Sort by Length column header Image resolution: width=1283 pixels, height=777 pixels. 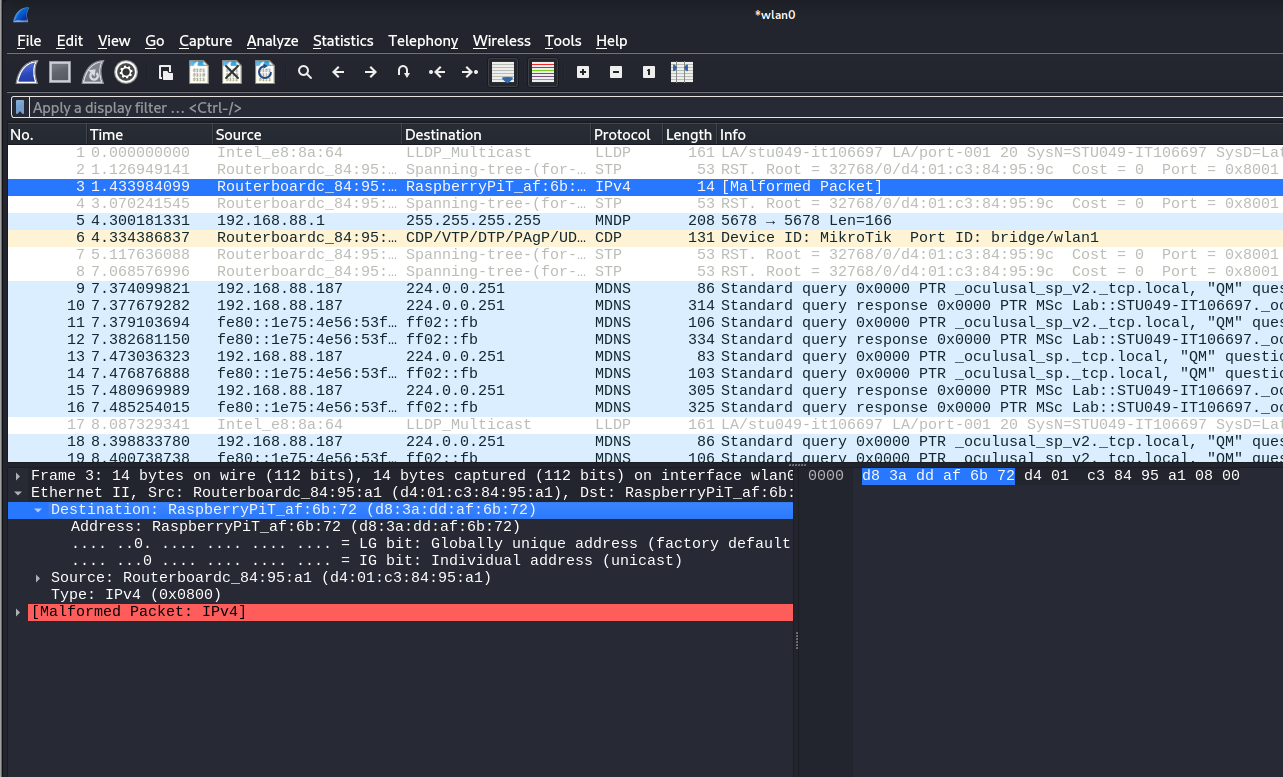coord(688,135)
